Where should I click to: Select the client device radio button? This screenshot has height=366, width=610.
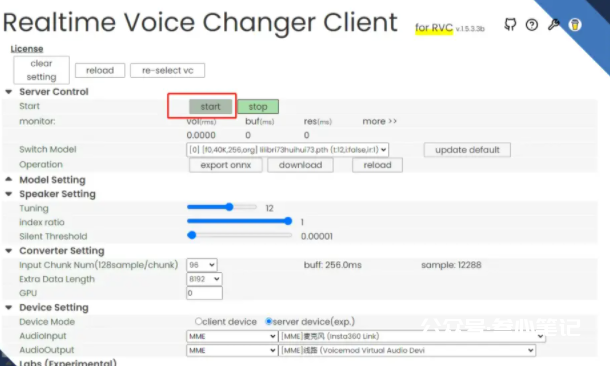coord(198,321)
